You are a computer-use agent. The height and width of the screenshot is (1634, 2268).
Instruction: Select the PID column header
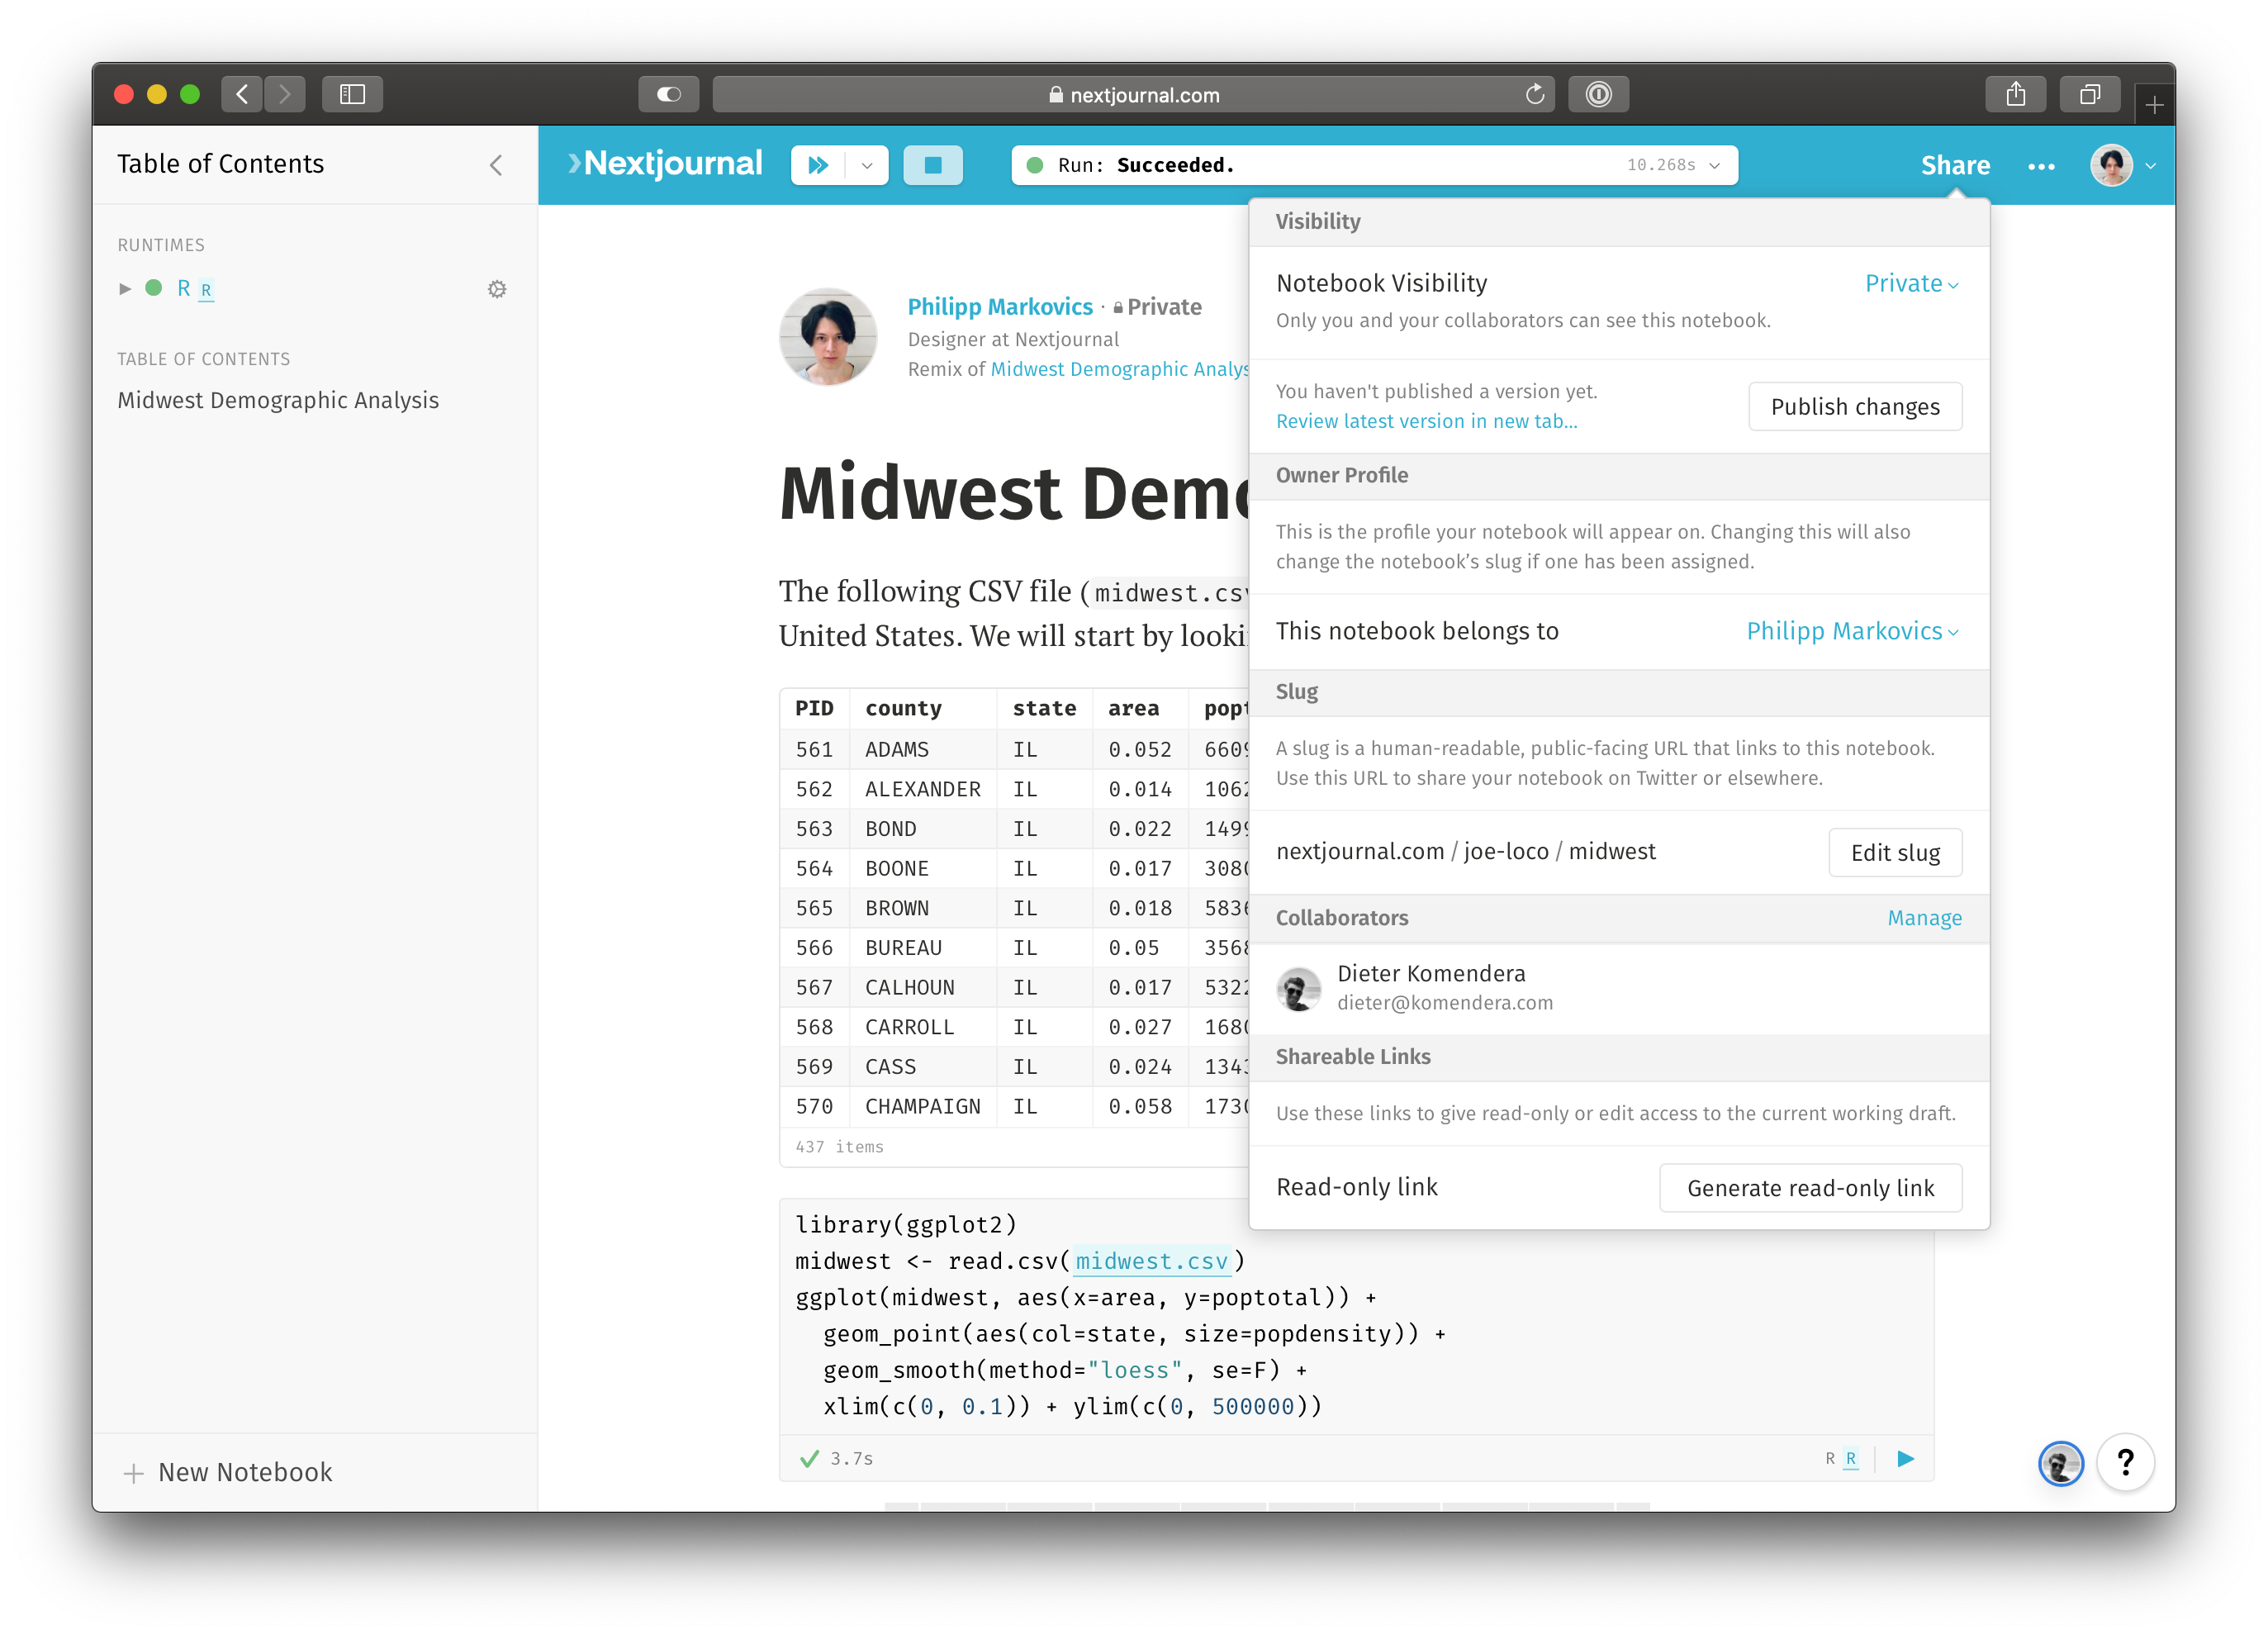[x=814, y=708]
